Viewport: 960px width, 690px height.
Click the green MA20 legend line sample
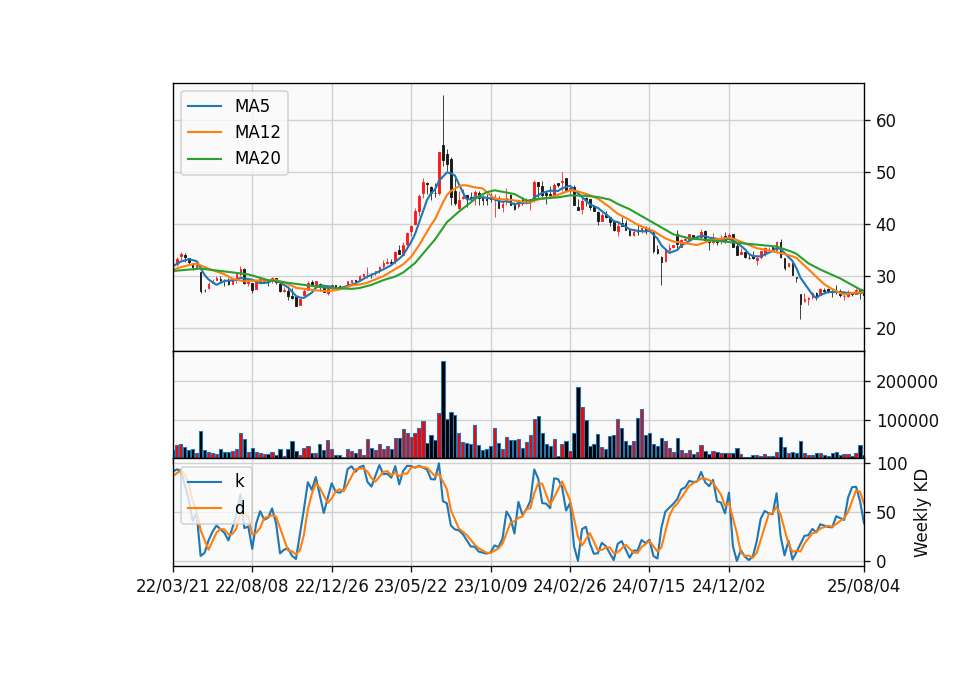(204, 158)
